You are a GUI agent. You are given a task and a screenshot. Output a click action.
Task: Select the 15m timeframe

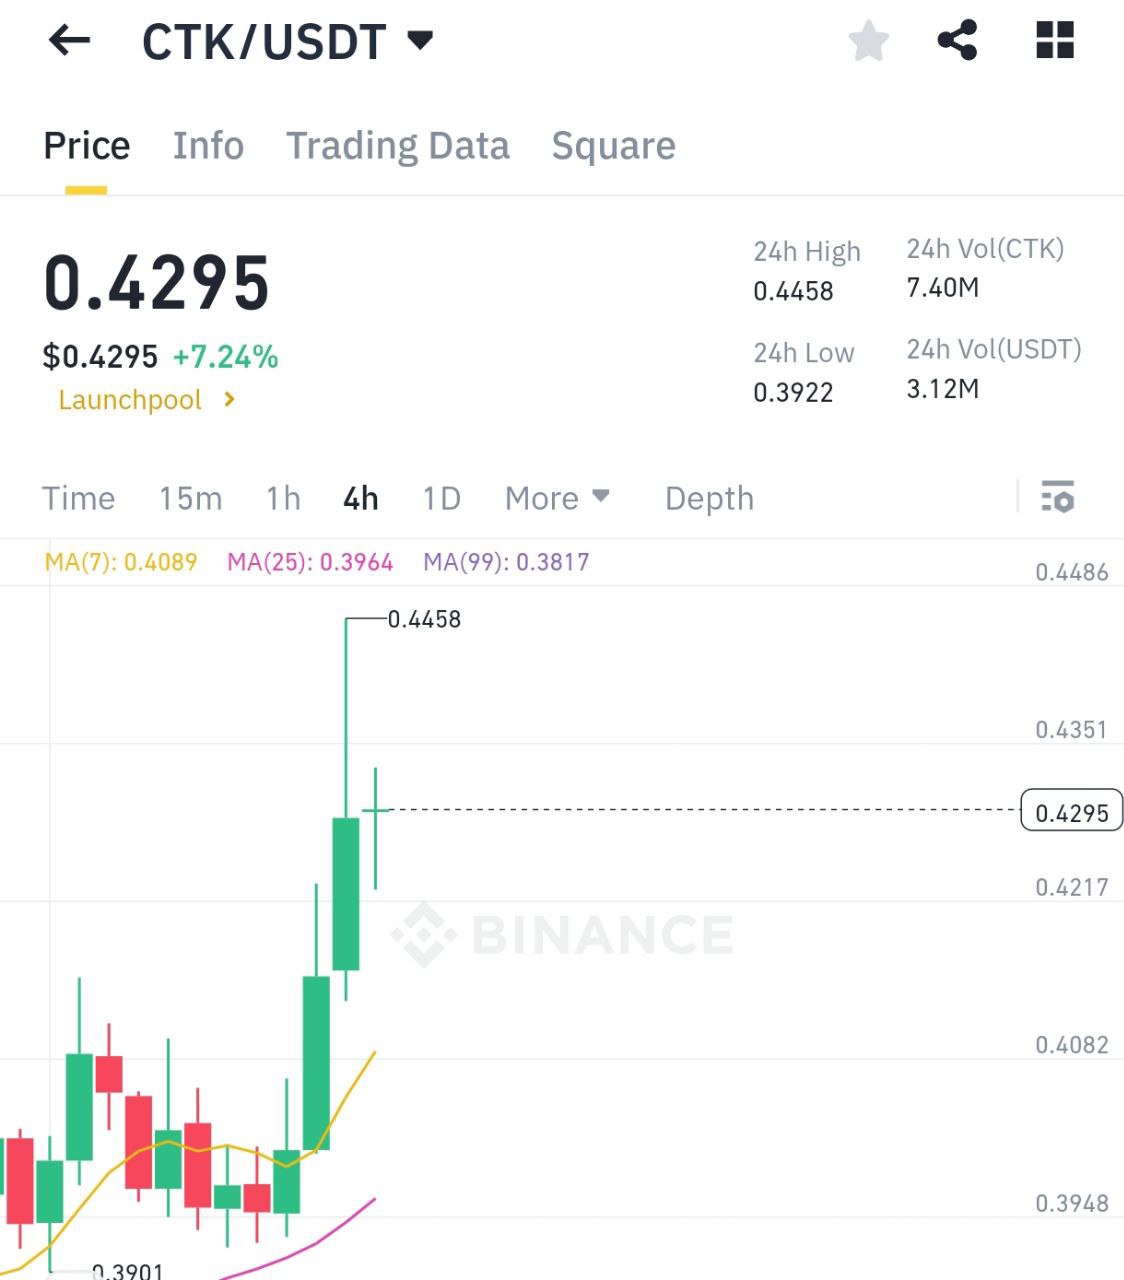coord(190,498)
